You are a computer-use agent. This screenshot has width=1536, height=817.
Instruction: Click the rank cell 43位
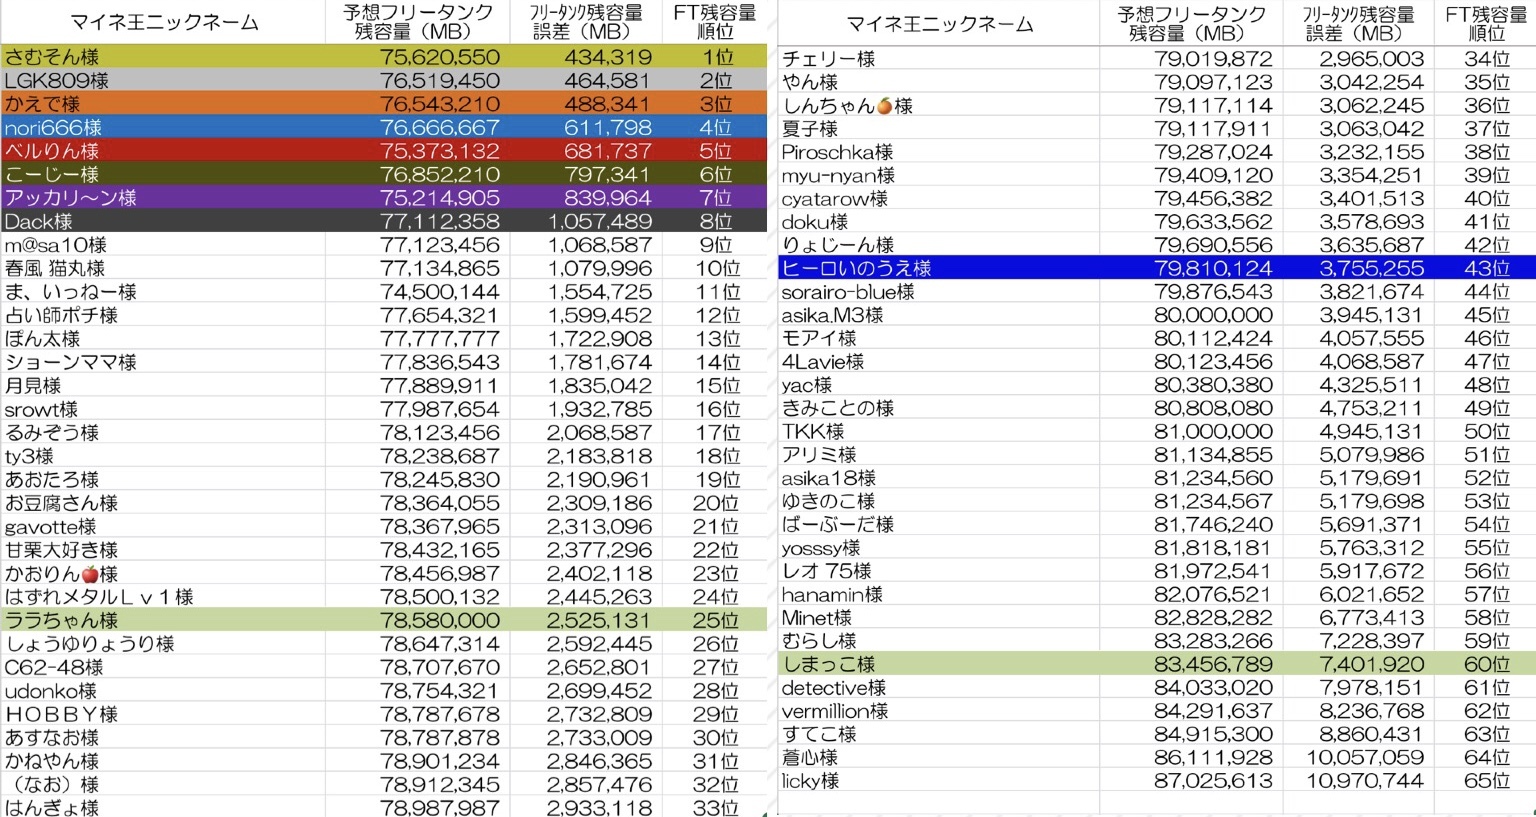(1487, 268)
